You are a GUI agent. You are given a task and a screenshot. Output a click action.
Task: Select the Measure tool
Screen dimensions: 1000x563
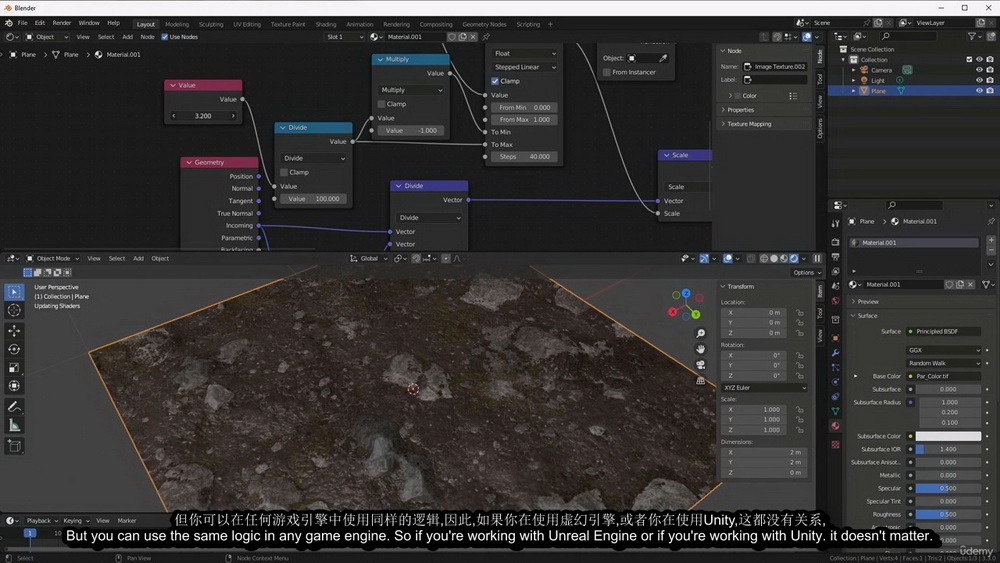tap(14, 425)
